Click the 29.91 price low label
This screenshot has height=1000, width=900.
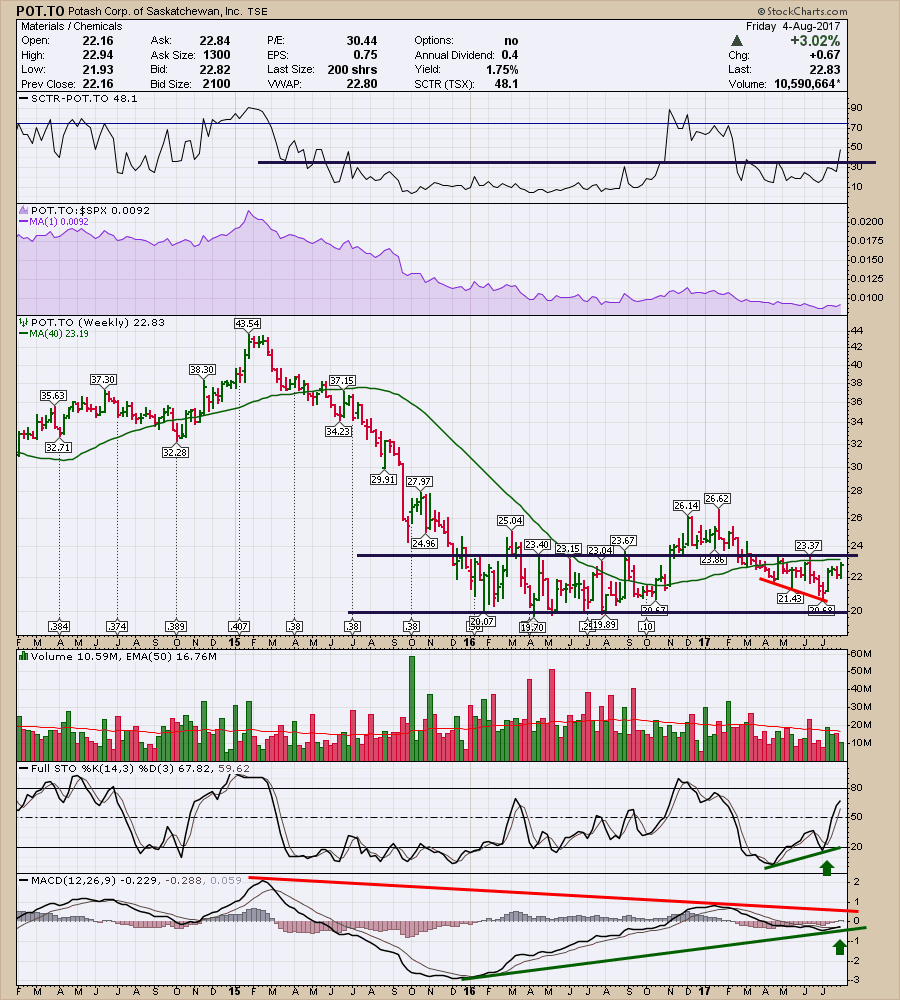[x=383, y=479]
